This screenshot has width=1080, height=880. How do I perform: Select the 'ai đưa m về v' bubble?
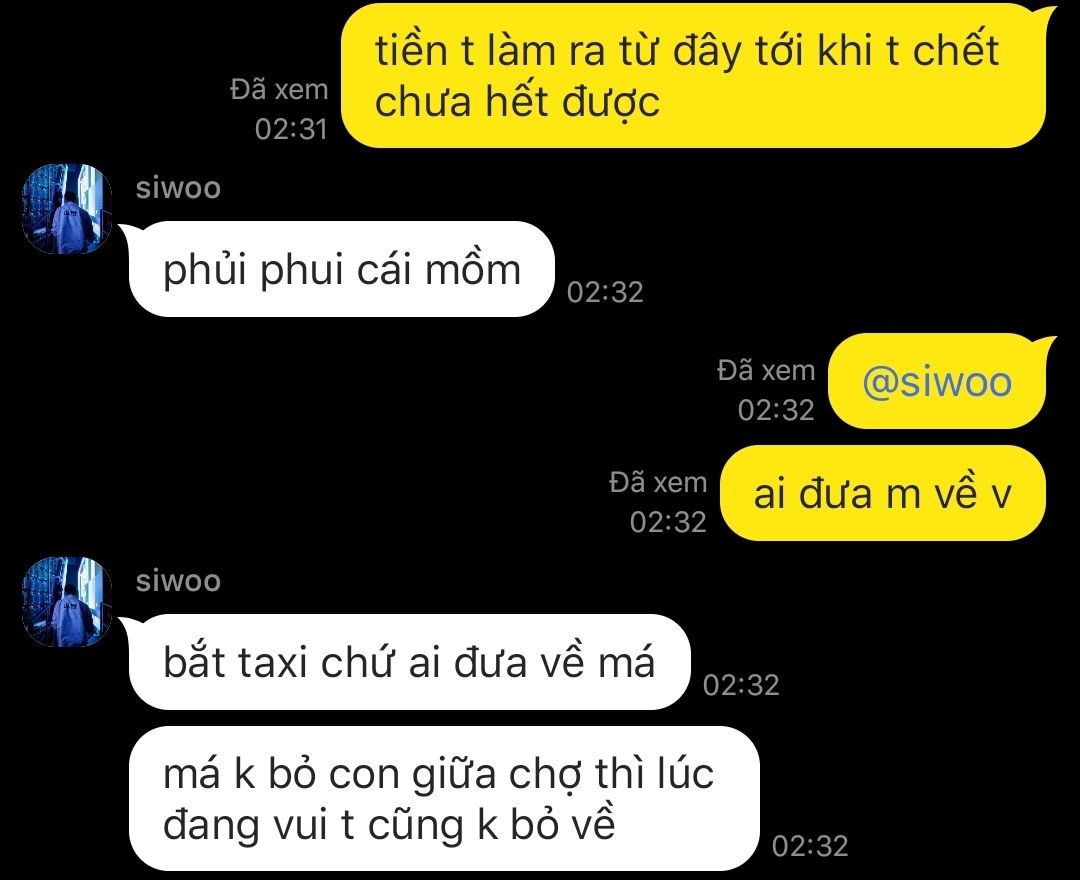(x=883, y=493)
